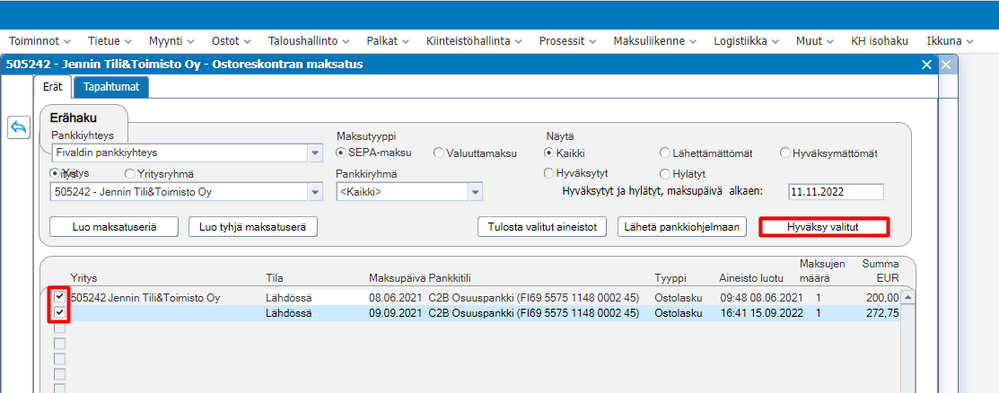Screen dimensions: 999x393
Task: Select the Kaikki radio button
Action: (549, 153)
